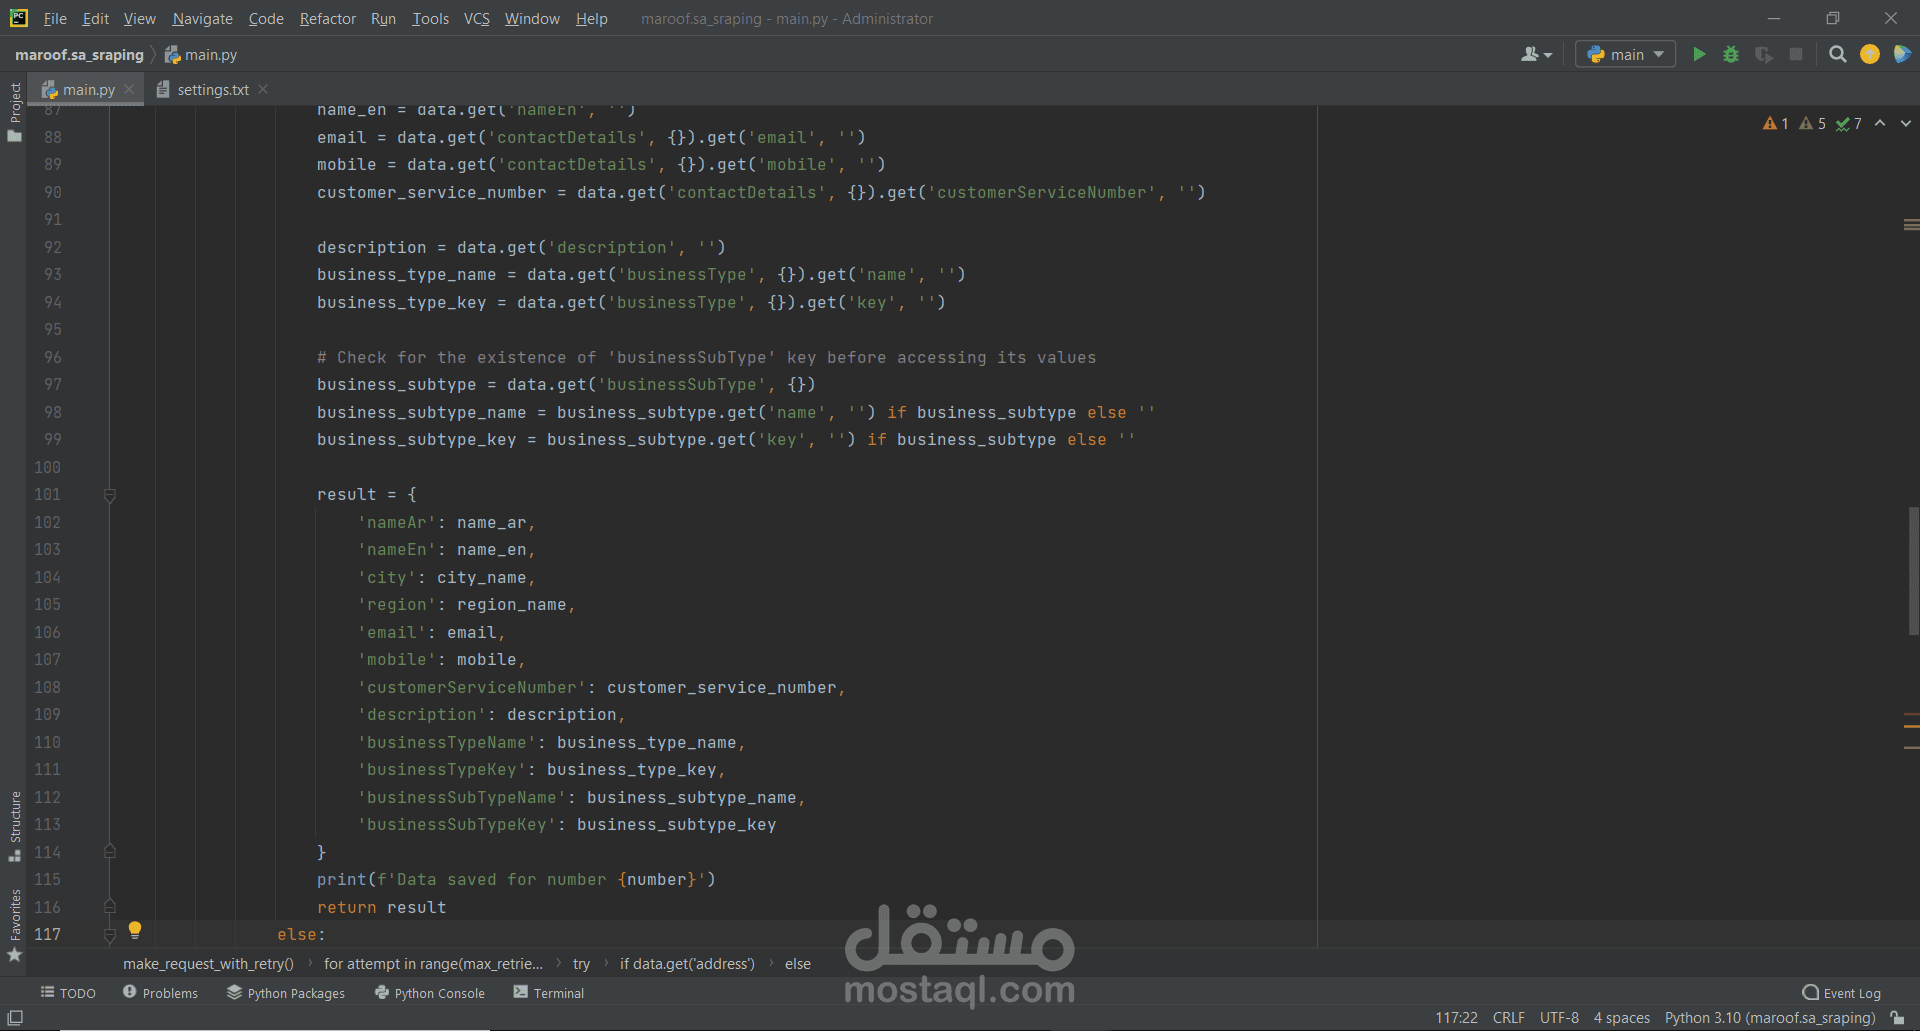Change CRLF line separator
This screenshot has width=1920, height=1031.
coord(1509,1018)
